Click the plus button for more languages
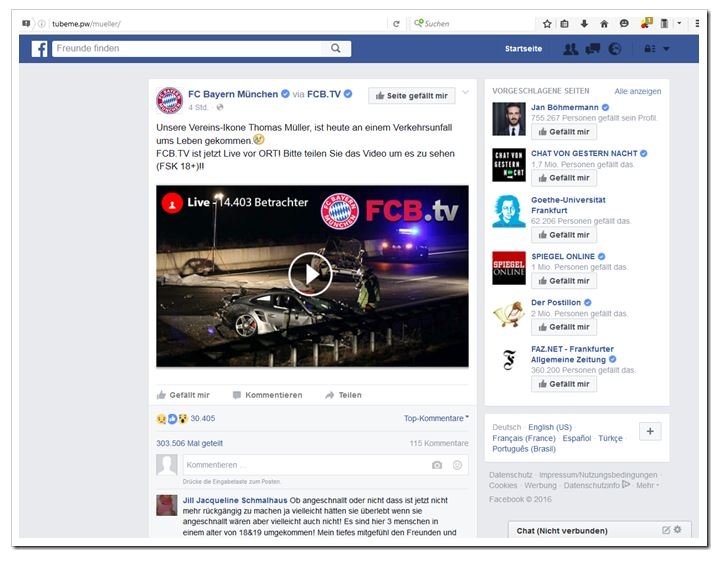 tap(650, 432)
